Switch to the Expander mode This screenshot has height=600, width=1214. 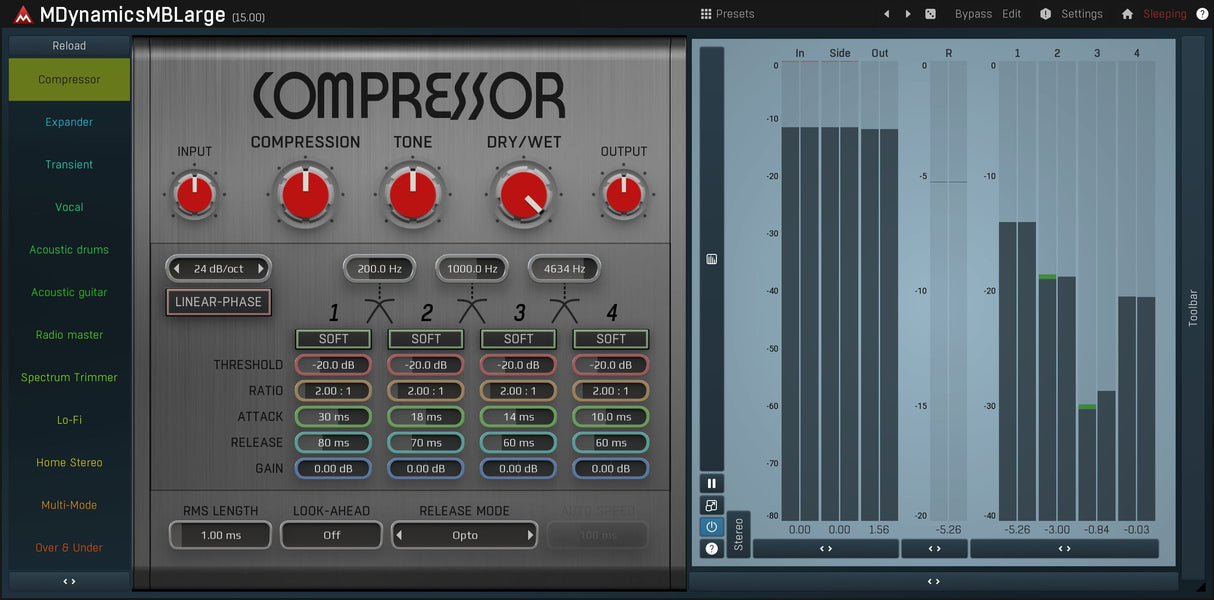(69, 122)
